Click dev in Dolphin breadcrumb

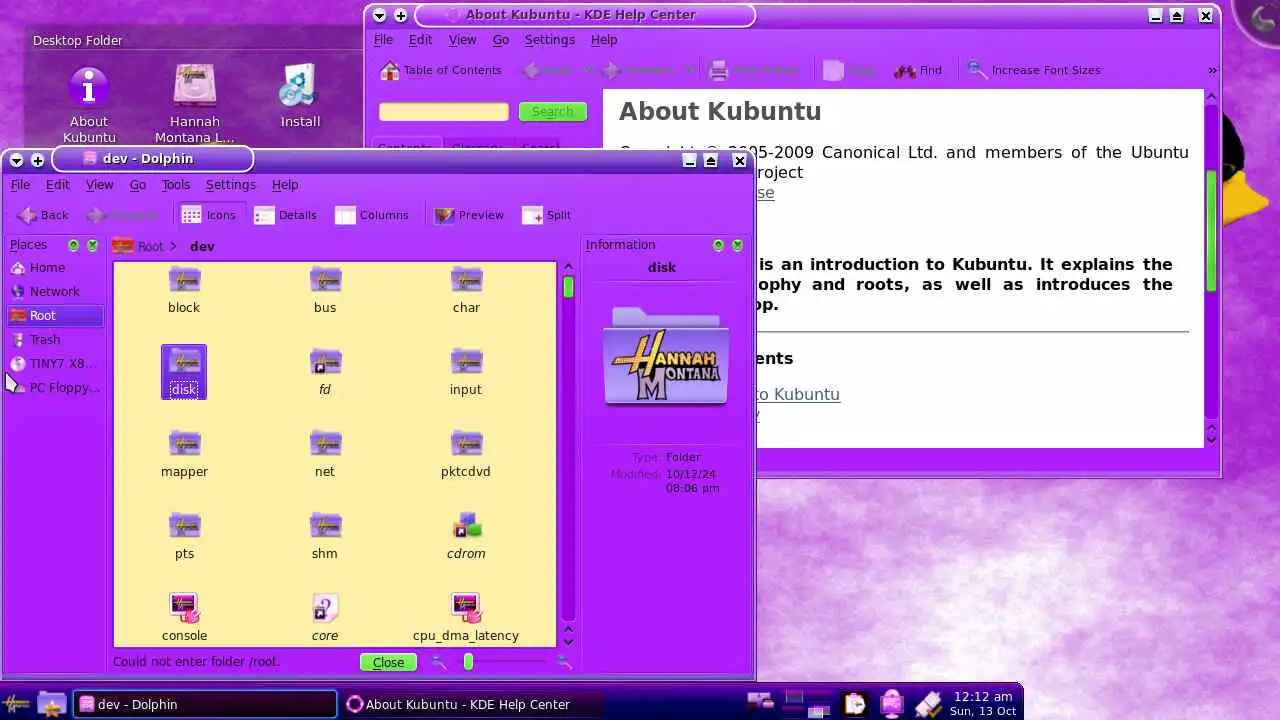tap(202, 246)
